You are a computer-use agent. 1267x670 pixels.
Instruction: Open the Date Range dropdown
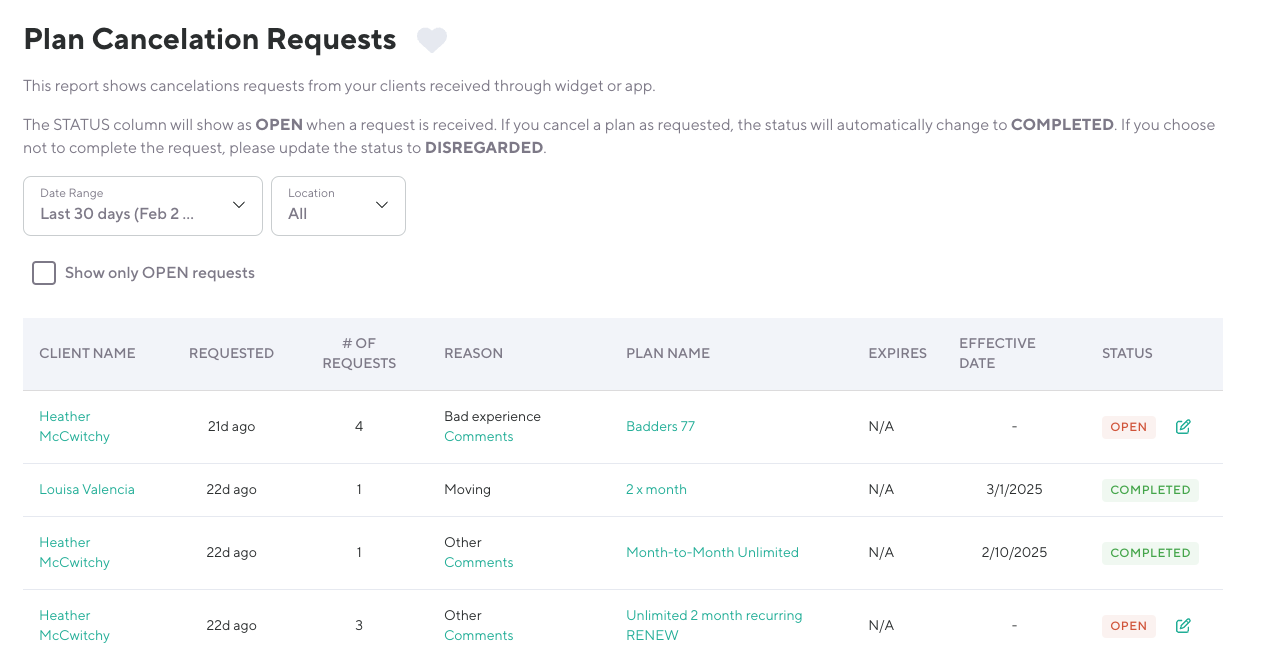click(143, 206)
